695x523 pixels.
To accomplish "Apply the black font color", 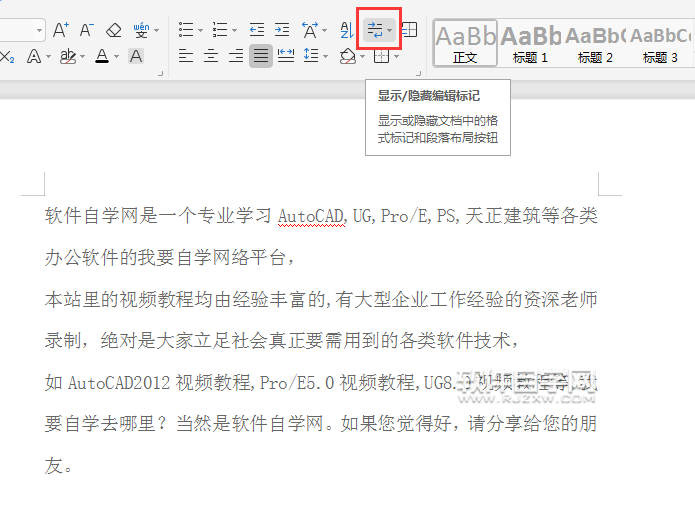I will pyautogui.click(x=102, y=56).
